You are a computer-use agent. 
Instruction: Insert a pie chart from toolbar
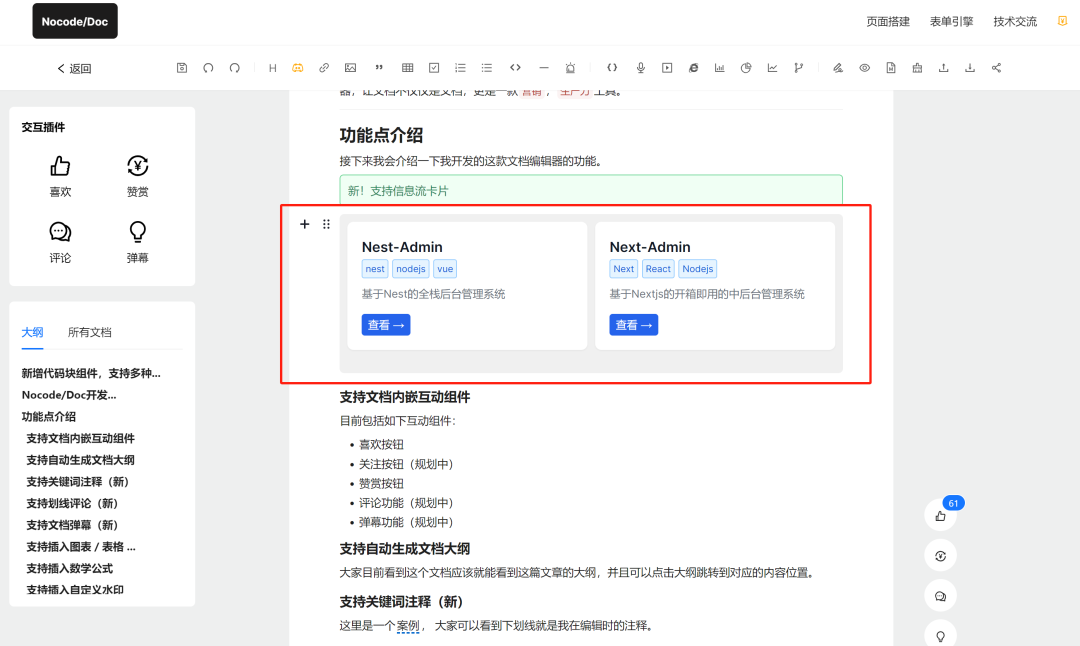point(746,68)
